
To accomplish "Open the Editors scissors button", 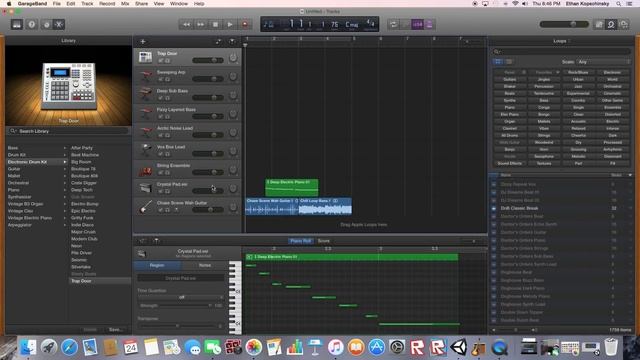I will point(59,24).
